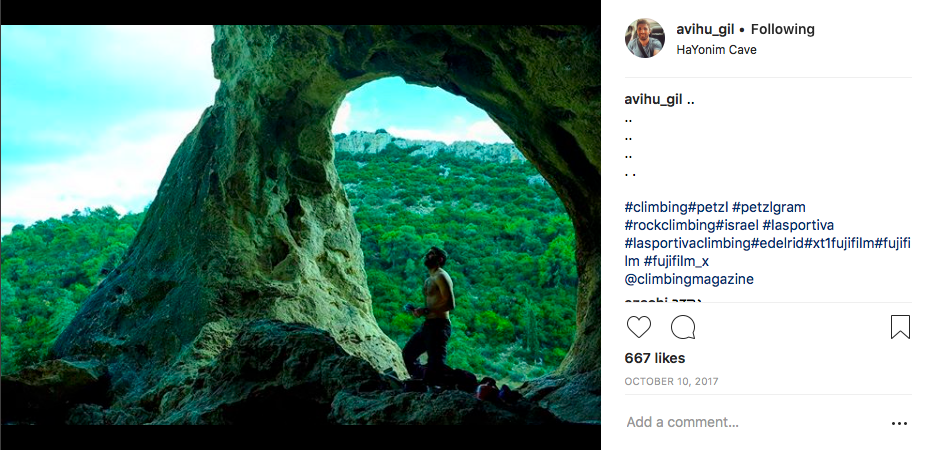Screen dimensions: 936x450
Task: Toggle the Following status for avihu_gil
Action: (783, 29)
